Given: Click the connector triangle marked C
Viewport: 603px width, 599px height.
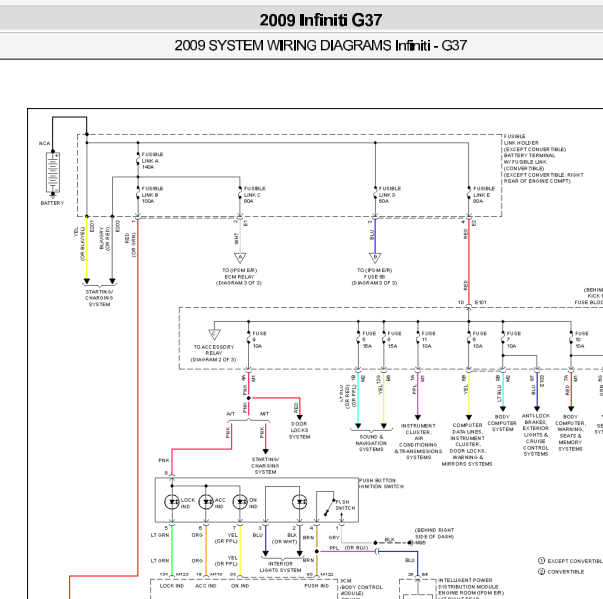Looking at the screenshot, I should (x=214, y=334).
